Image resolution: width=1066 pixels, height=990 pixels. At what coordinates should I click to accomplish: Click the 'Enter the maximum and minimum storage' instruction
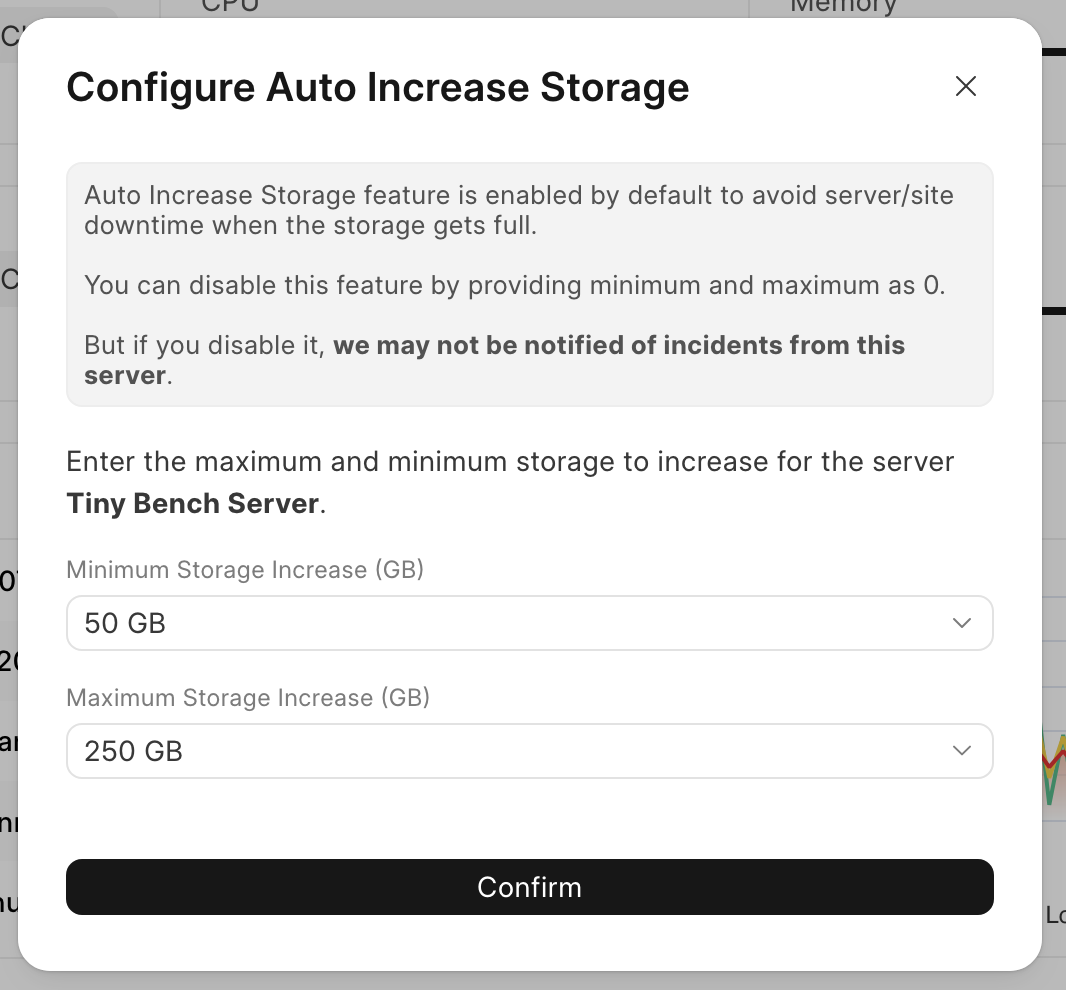coord(510,462)
